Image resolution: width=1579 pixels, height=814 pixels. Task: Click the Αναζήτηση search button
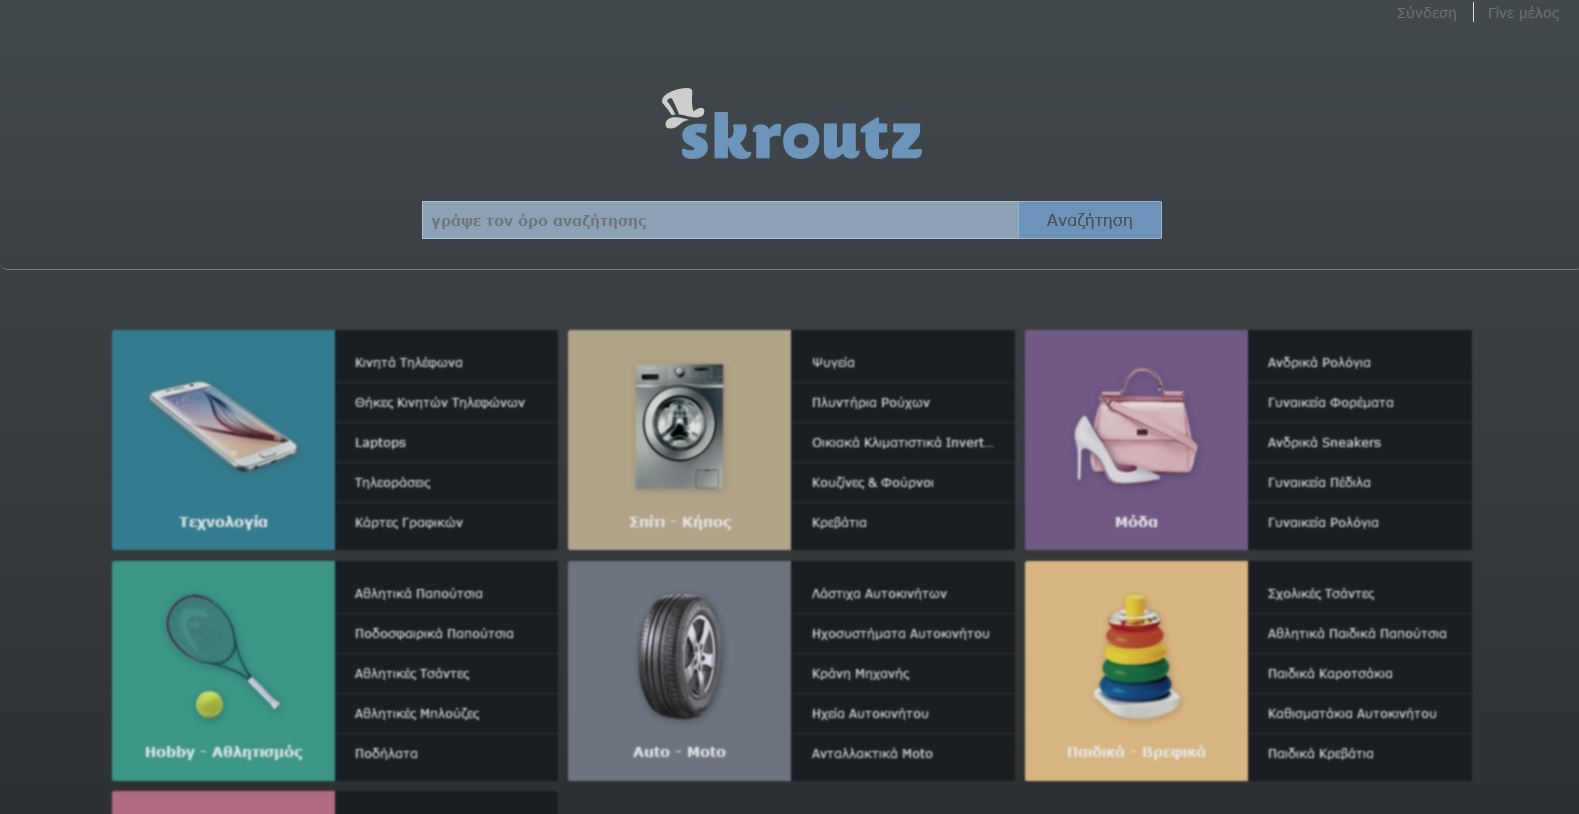tap(1090, 220)
